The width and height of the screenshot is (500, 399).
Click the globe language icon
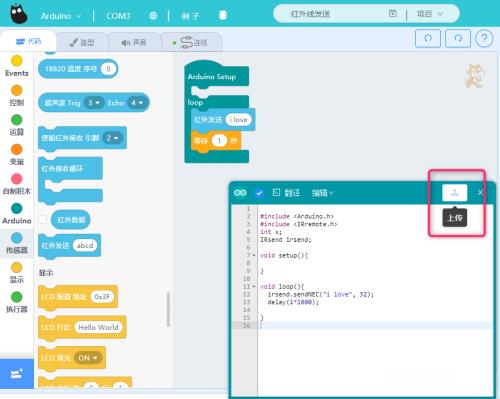coord(153,15)
